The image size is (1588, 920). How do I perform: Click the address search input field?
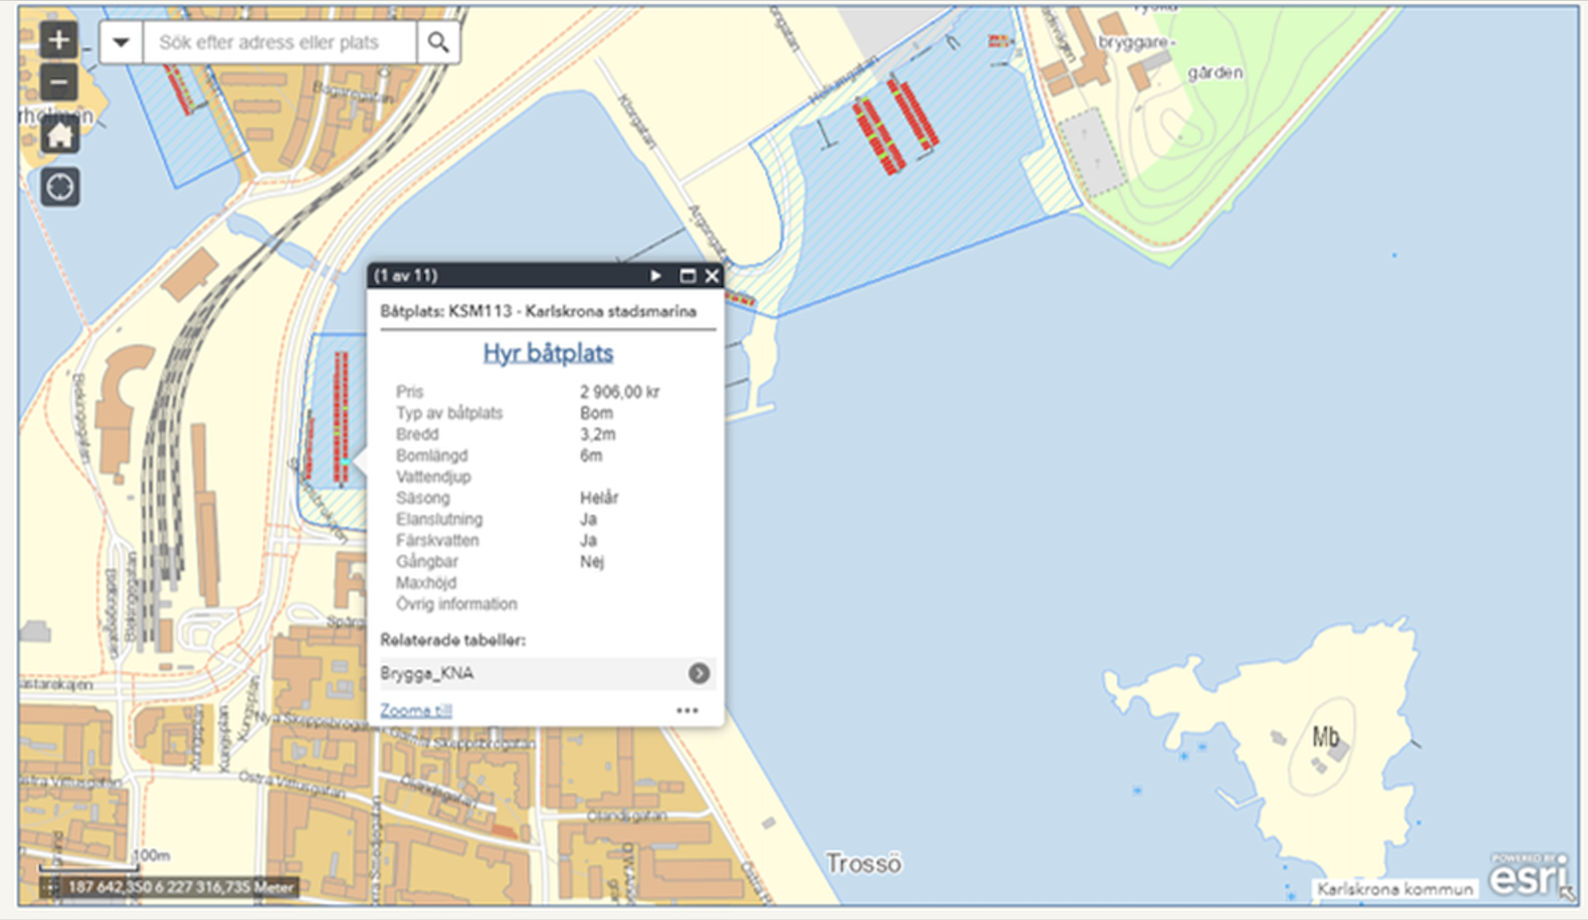(x=280, y=43)
